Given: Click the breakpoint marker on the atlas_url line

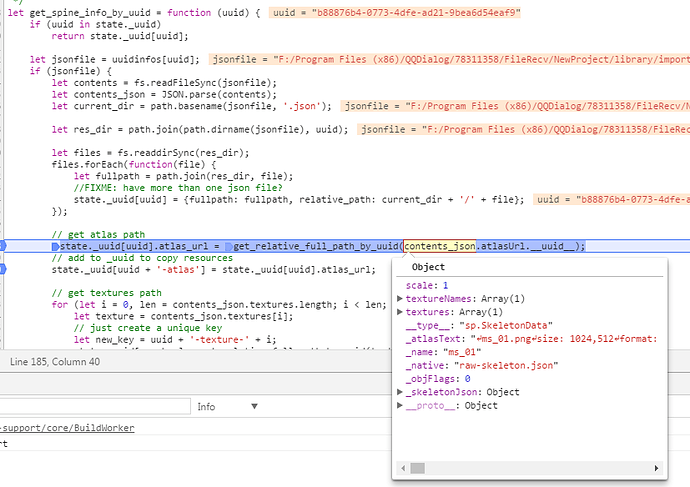Looking at the screenshot, I should [3, 246].
